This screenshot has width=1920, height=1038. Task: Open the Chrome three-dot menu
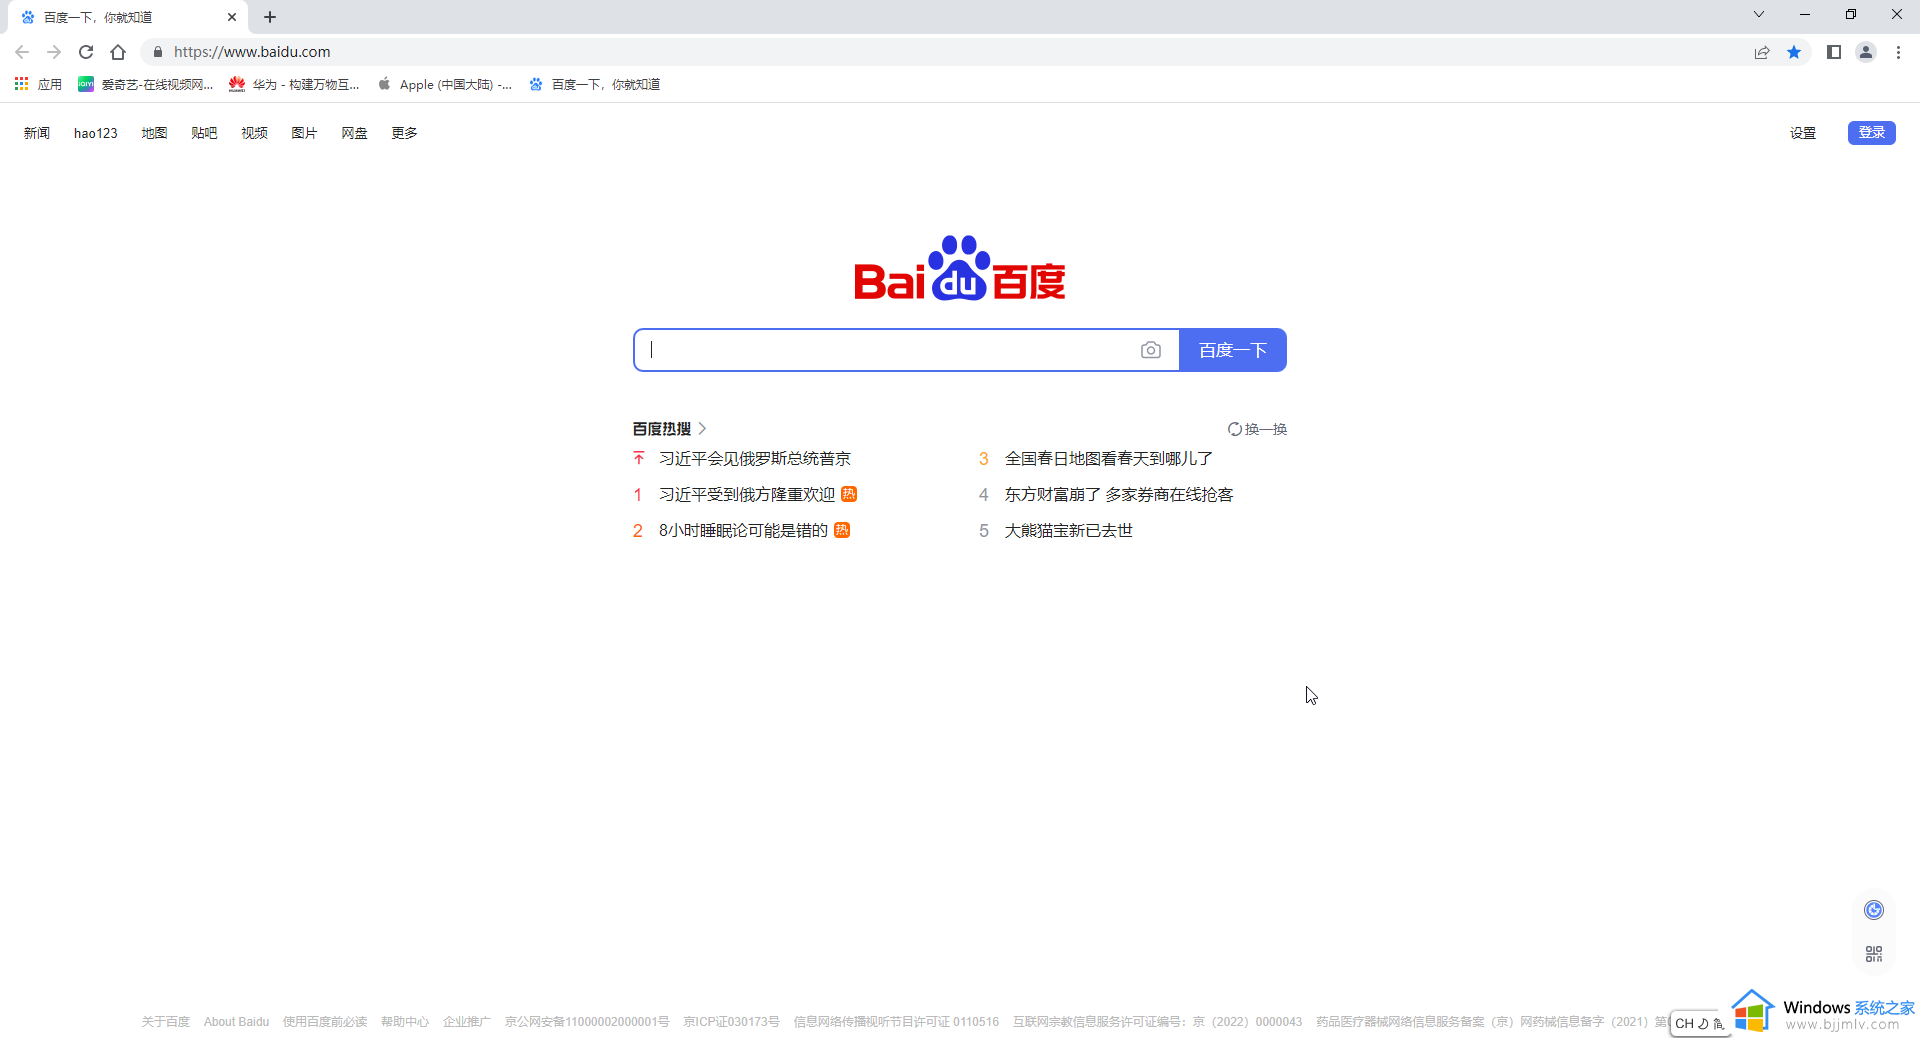pyautogui.click(x=1898, y=52)
